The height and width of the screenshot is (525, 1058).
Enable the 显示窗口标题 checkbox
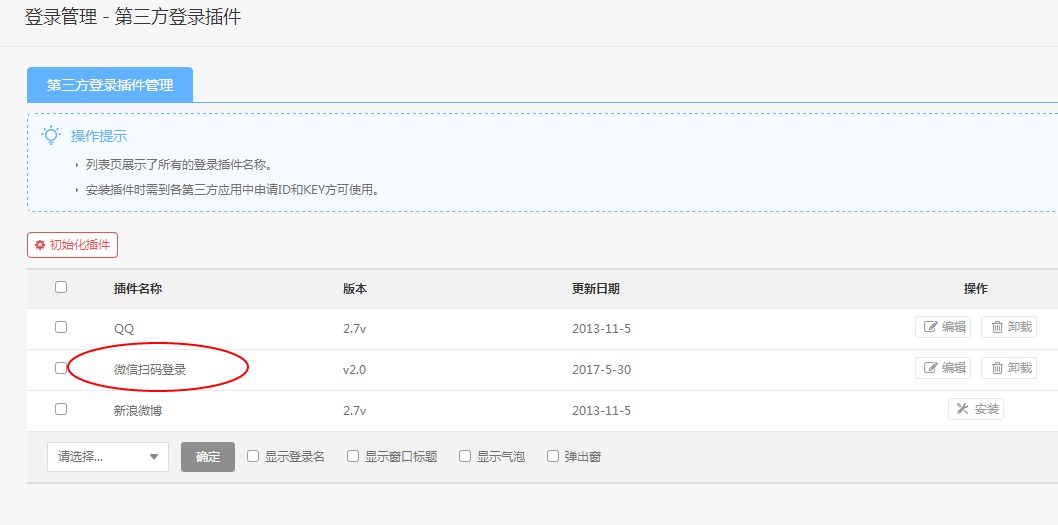pos(353,456)
